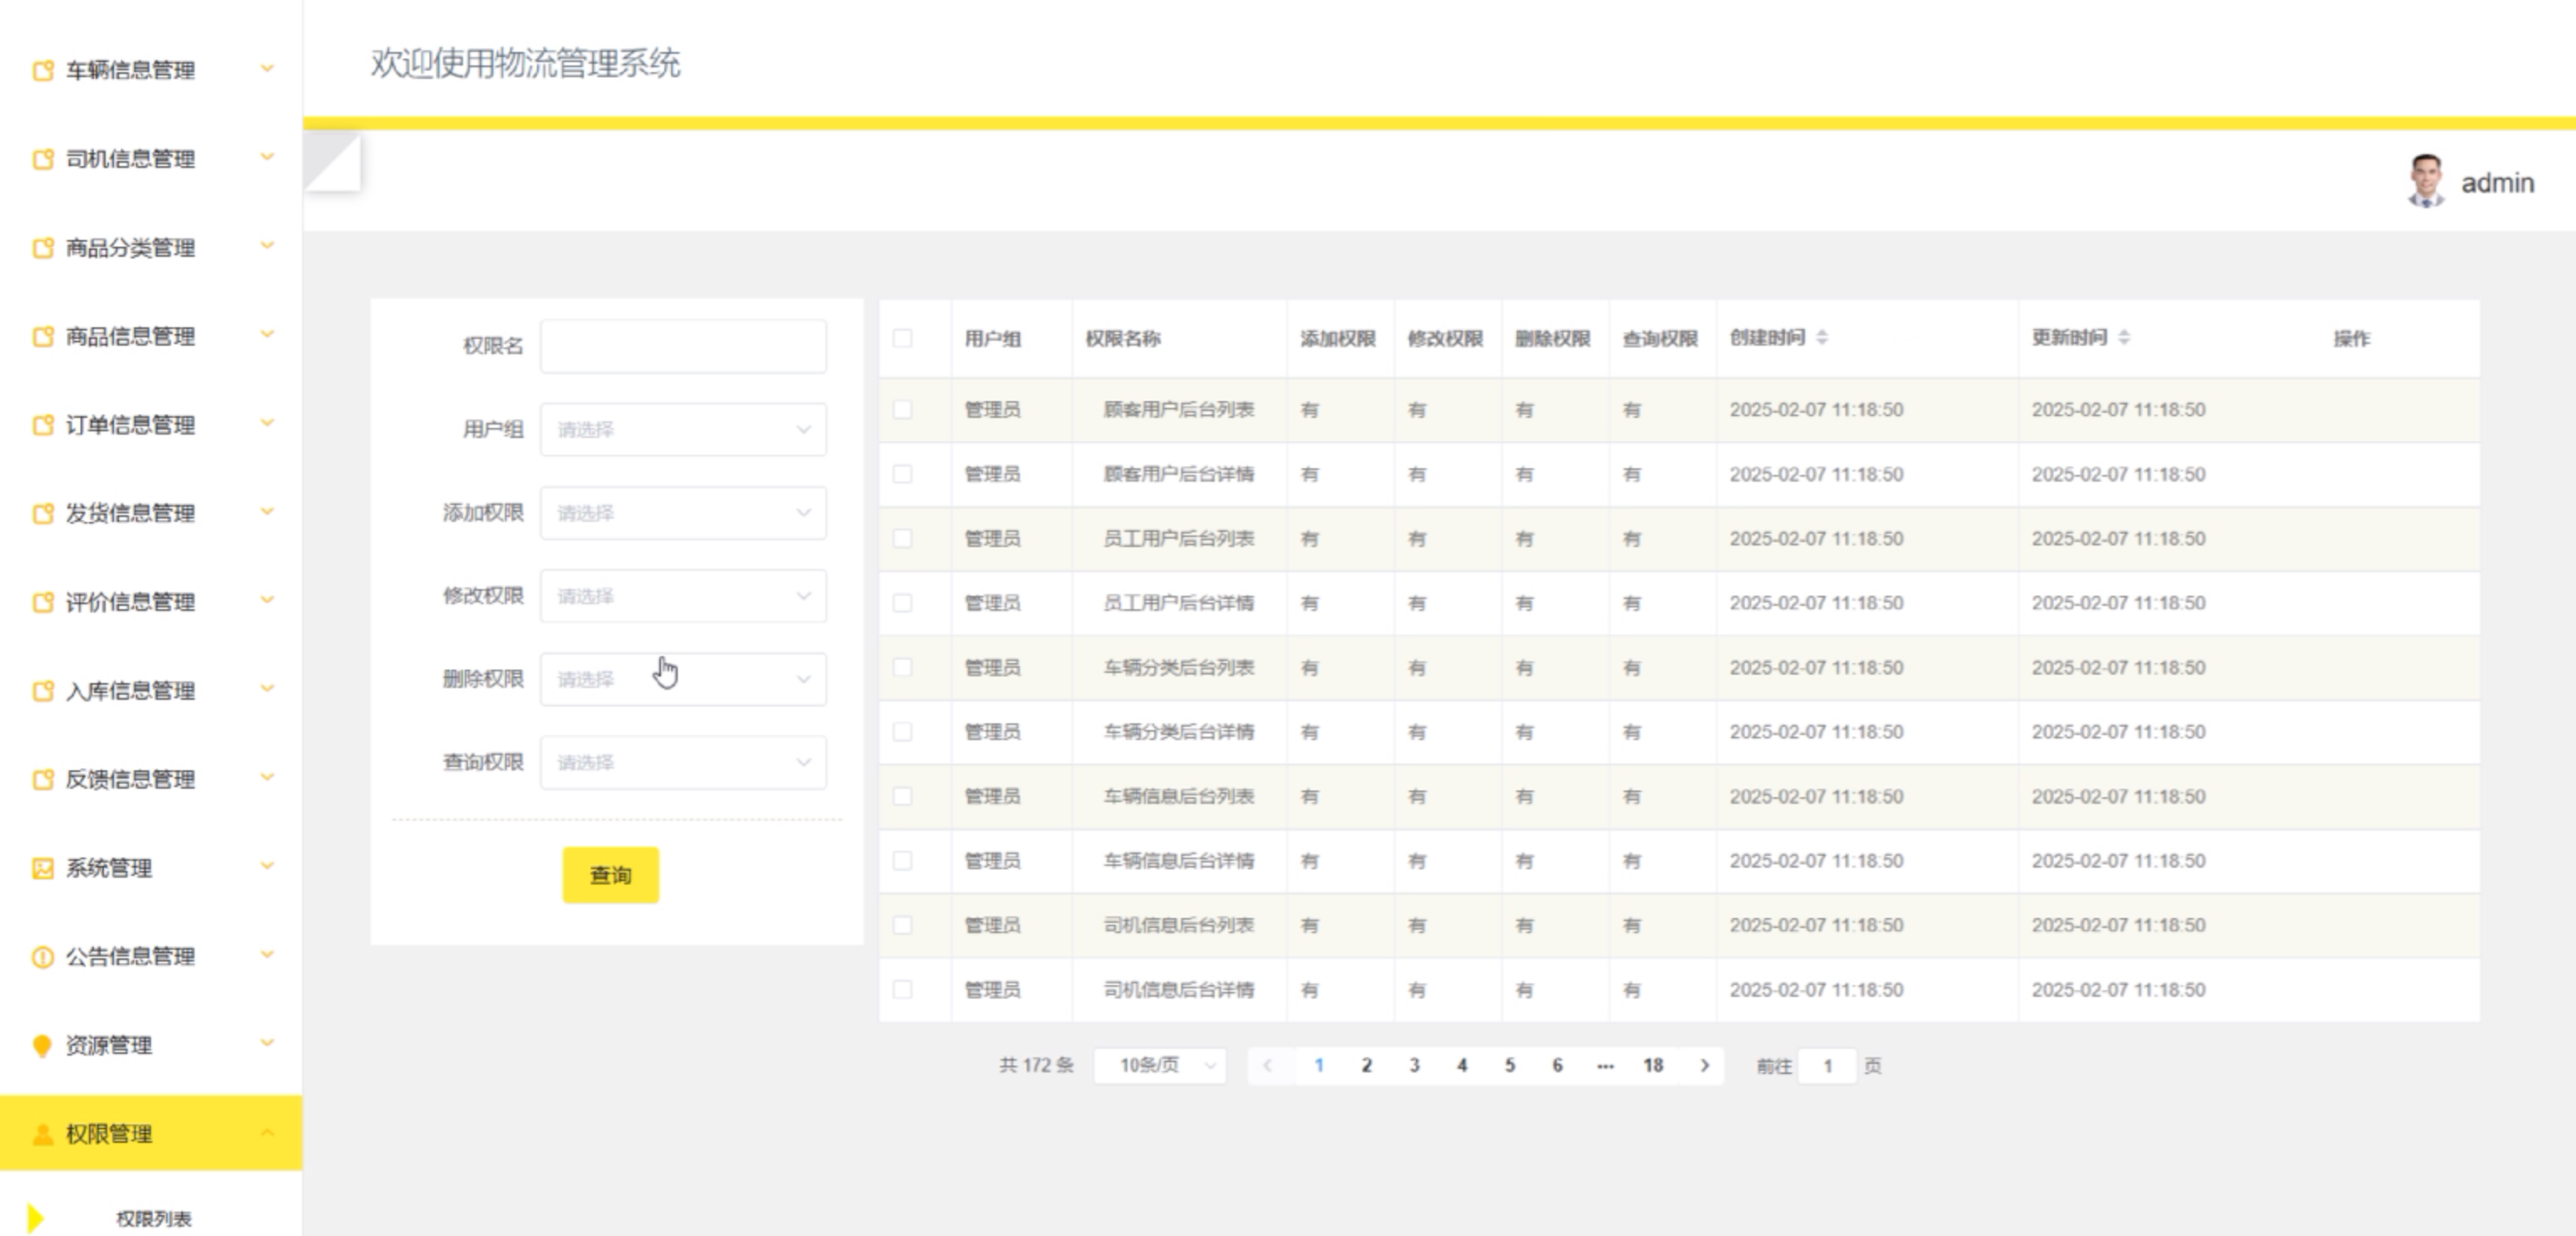Check the 顾客用户后台列表 row checkbox

click(903, 410)
